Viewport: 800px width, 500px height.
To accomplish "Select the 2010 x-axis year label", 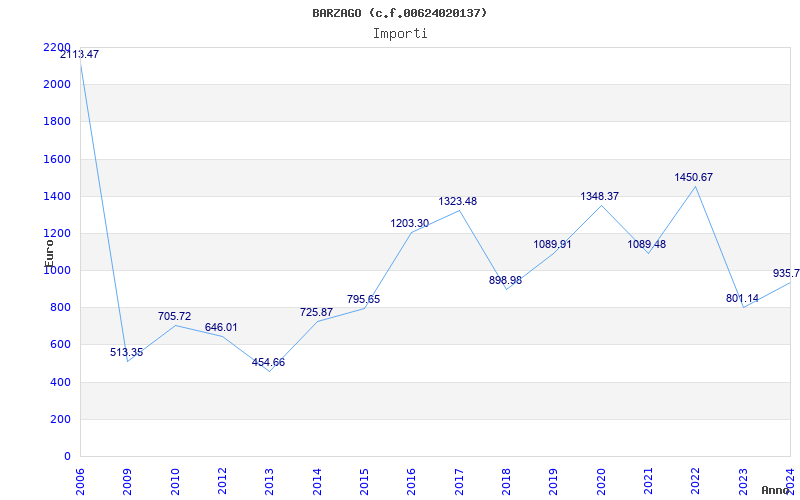I will pos(174,482).
